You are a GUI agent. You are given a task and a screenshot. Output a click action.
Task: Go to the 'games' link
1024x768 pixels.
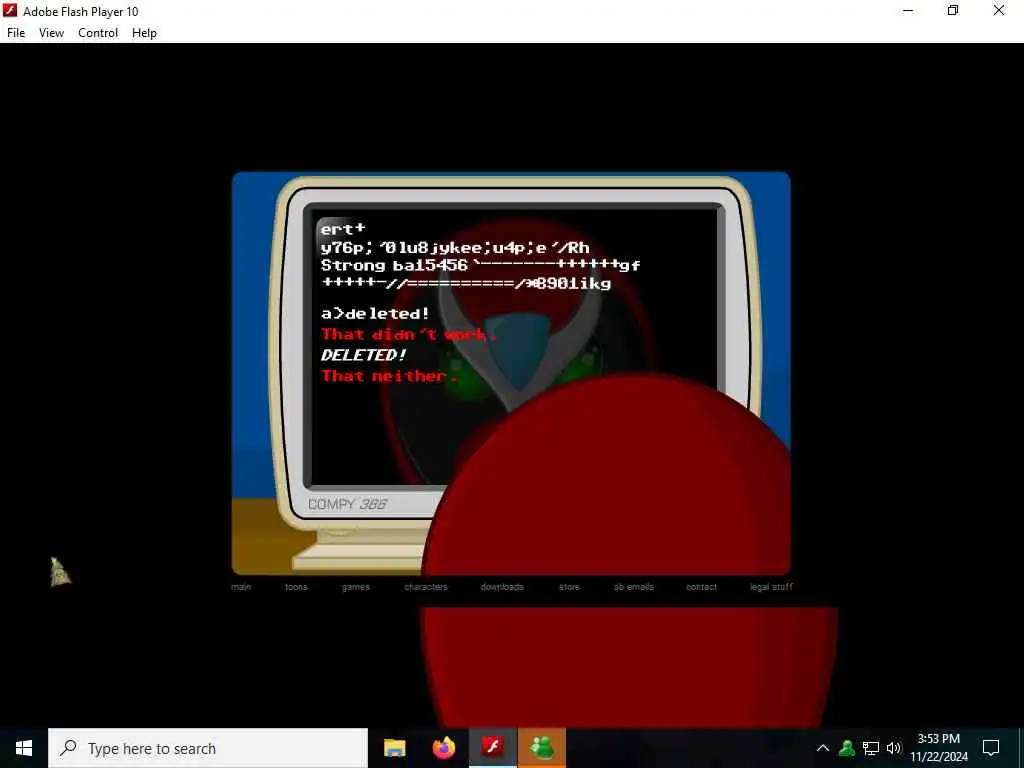356,586
